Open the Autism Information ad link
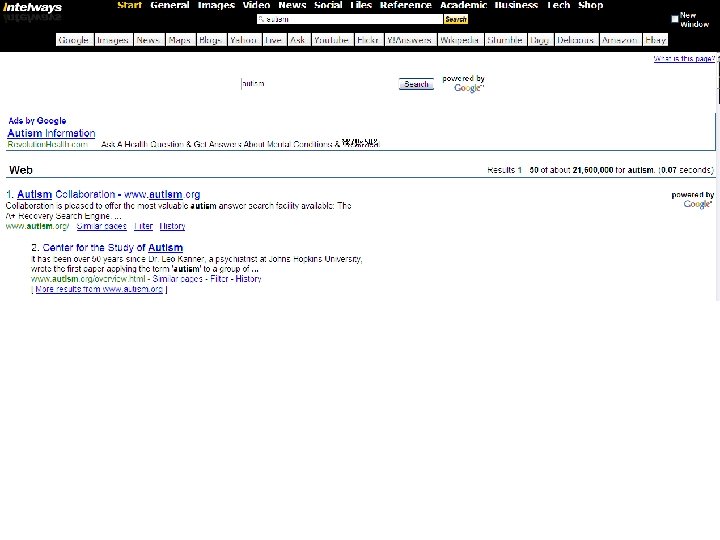Viewport: 720px width, 540px height. [x=51, y=133]
